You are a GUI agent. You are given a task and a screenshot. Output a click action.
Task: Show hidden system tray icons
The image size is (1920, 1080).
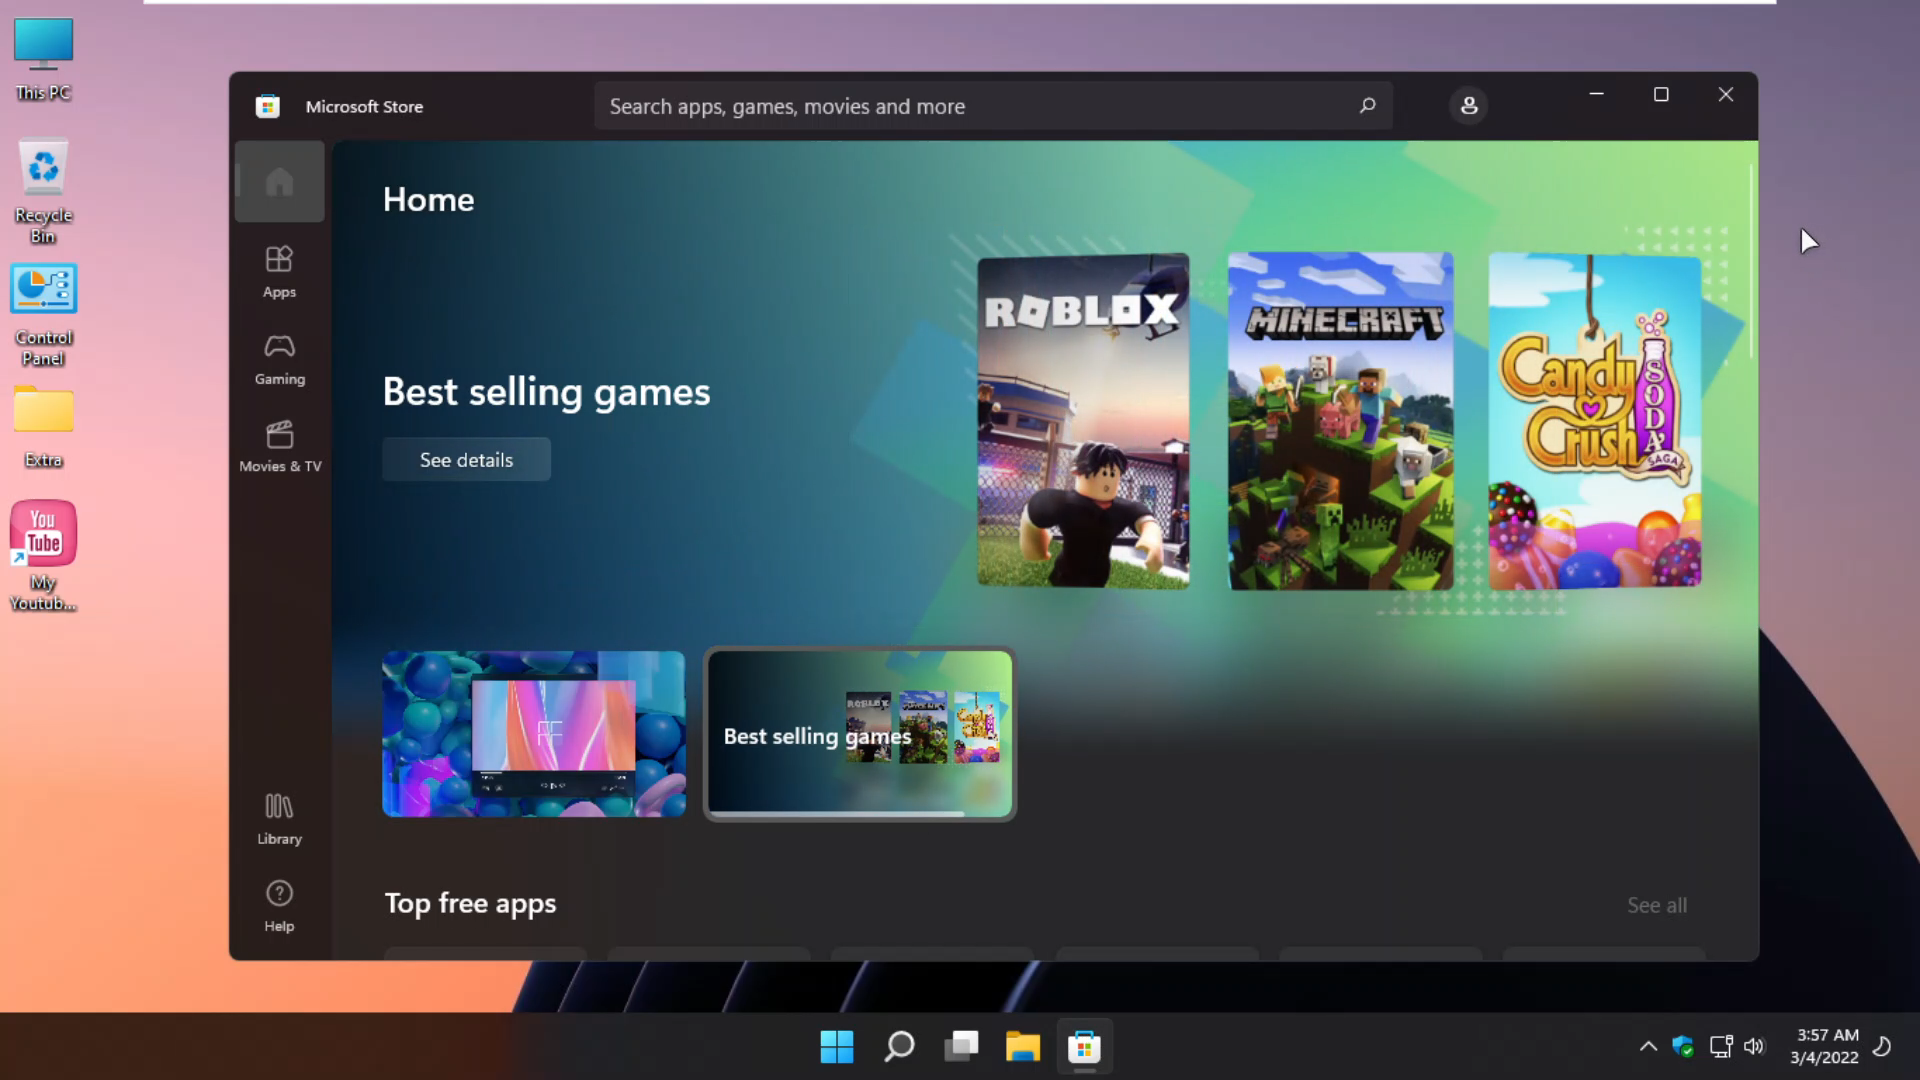coord(1648,1047)
